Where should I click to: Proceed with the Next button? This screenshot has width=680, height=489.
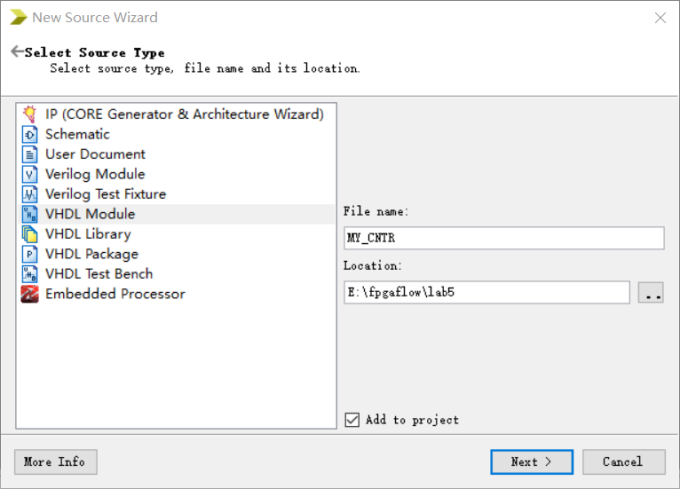coord(531,462)
